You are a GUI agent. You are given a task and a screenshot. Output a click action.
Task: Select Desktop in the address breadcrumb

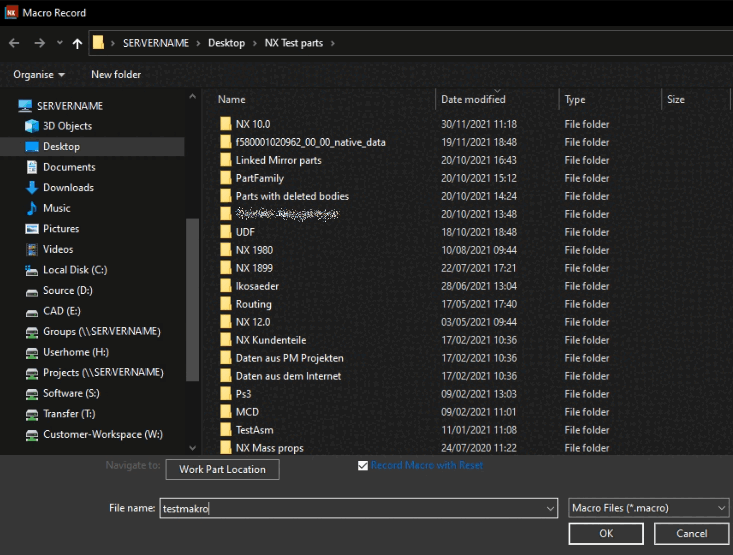click(226, 43)
